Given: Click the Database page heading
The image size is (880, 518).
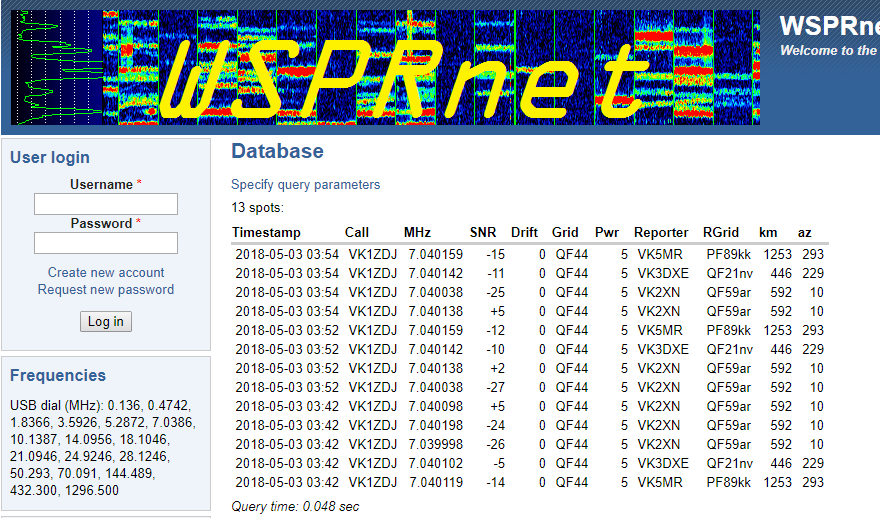Looking at the screenshot, I should pyautogui.click(x=278, y=151).
